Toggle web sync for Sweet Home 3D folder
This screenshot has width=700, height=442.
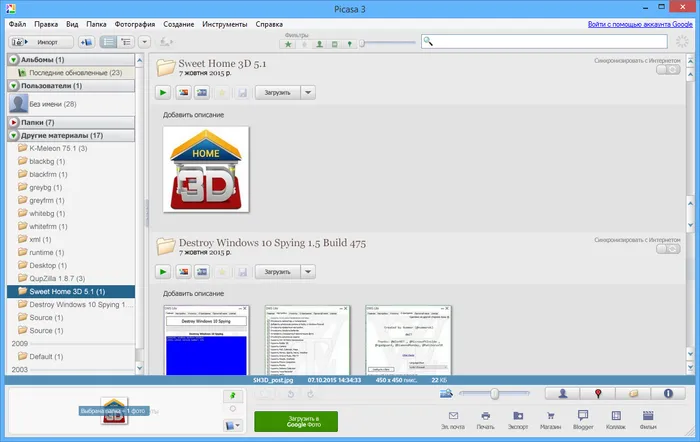(668, 70)
